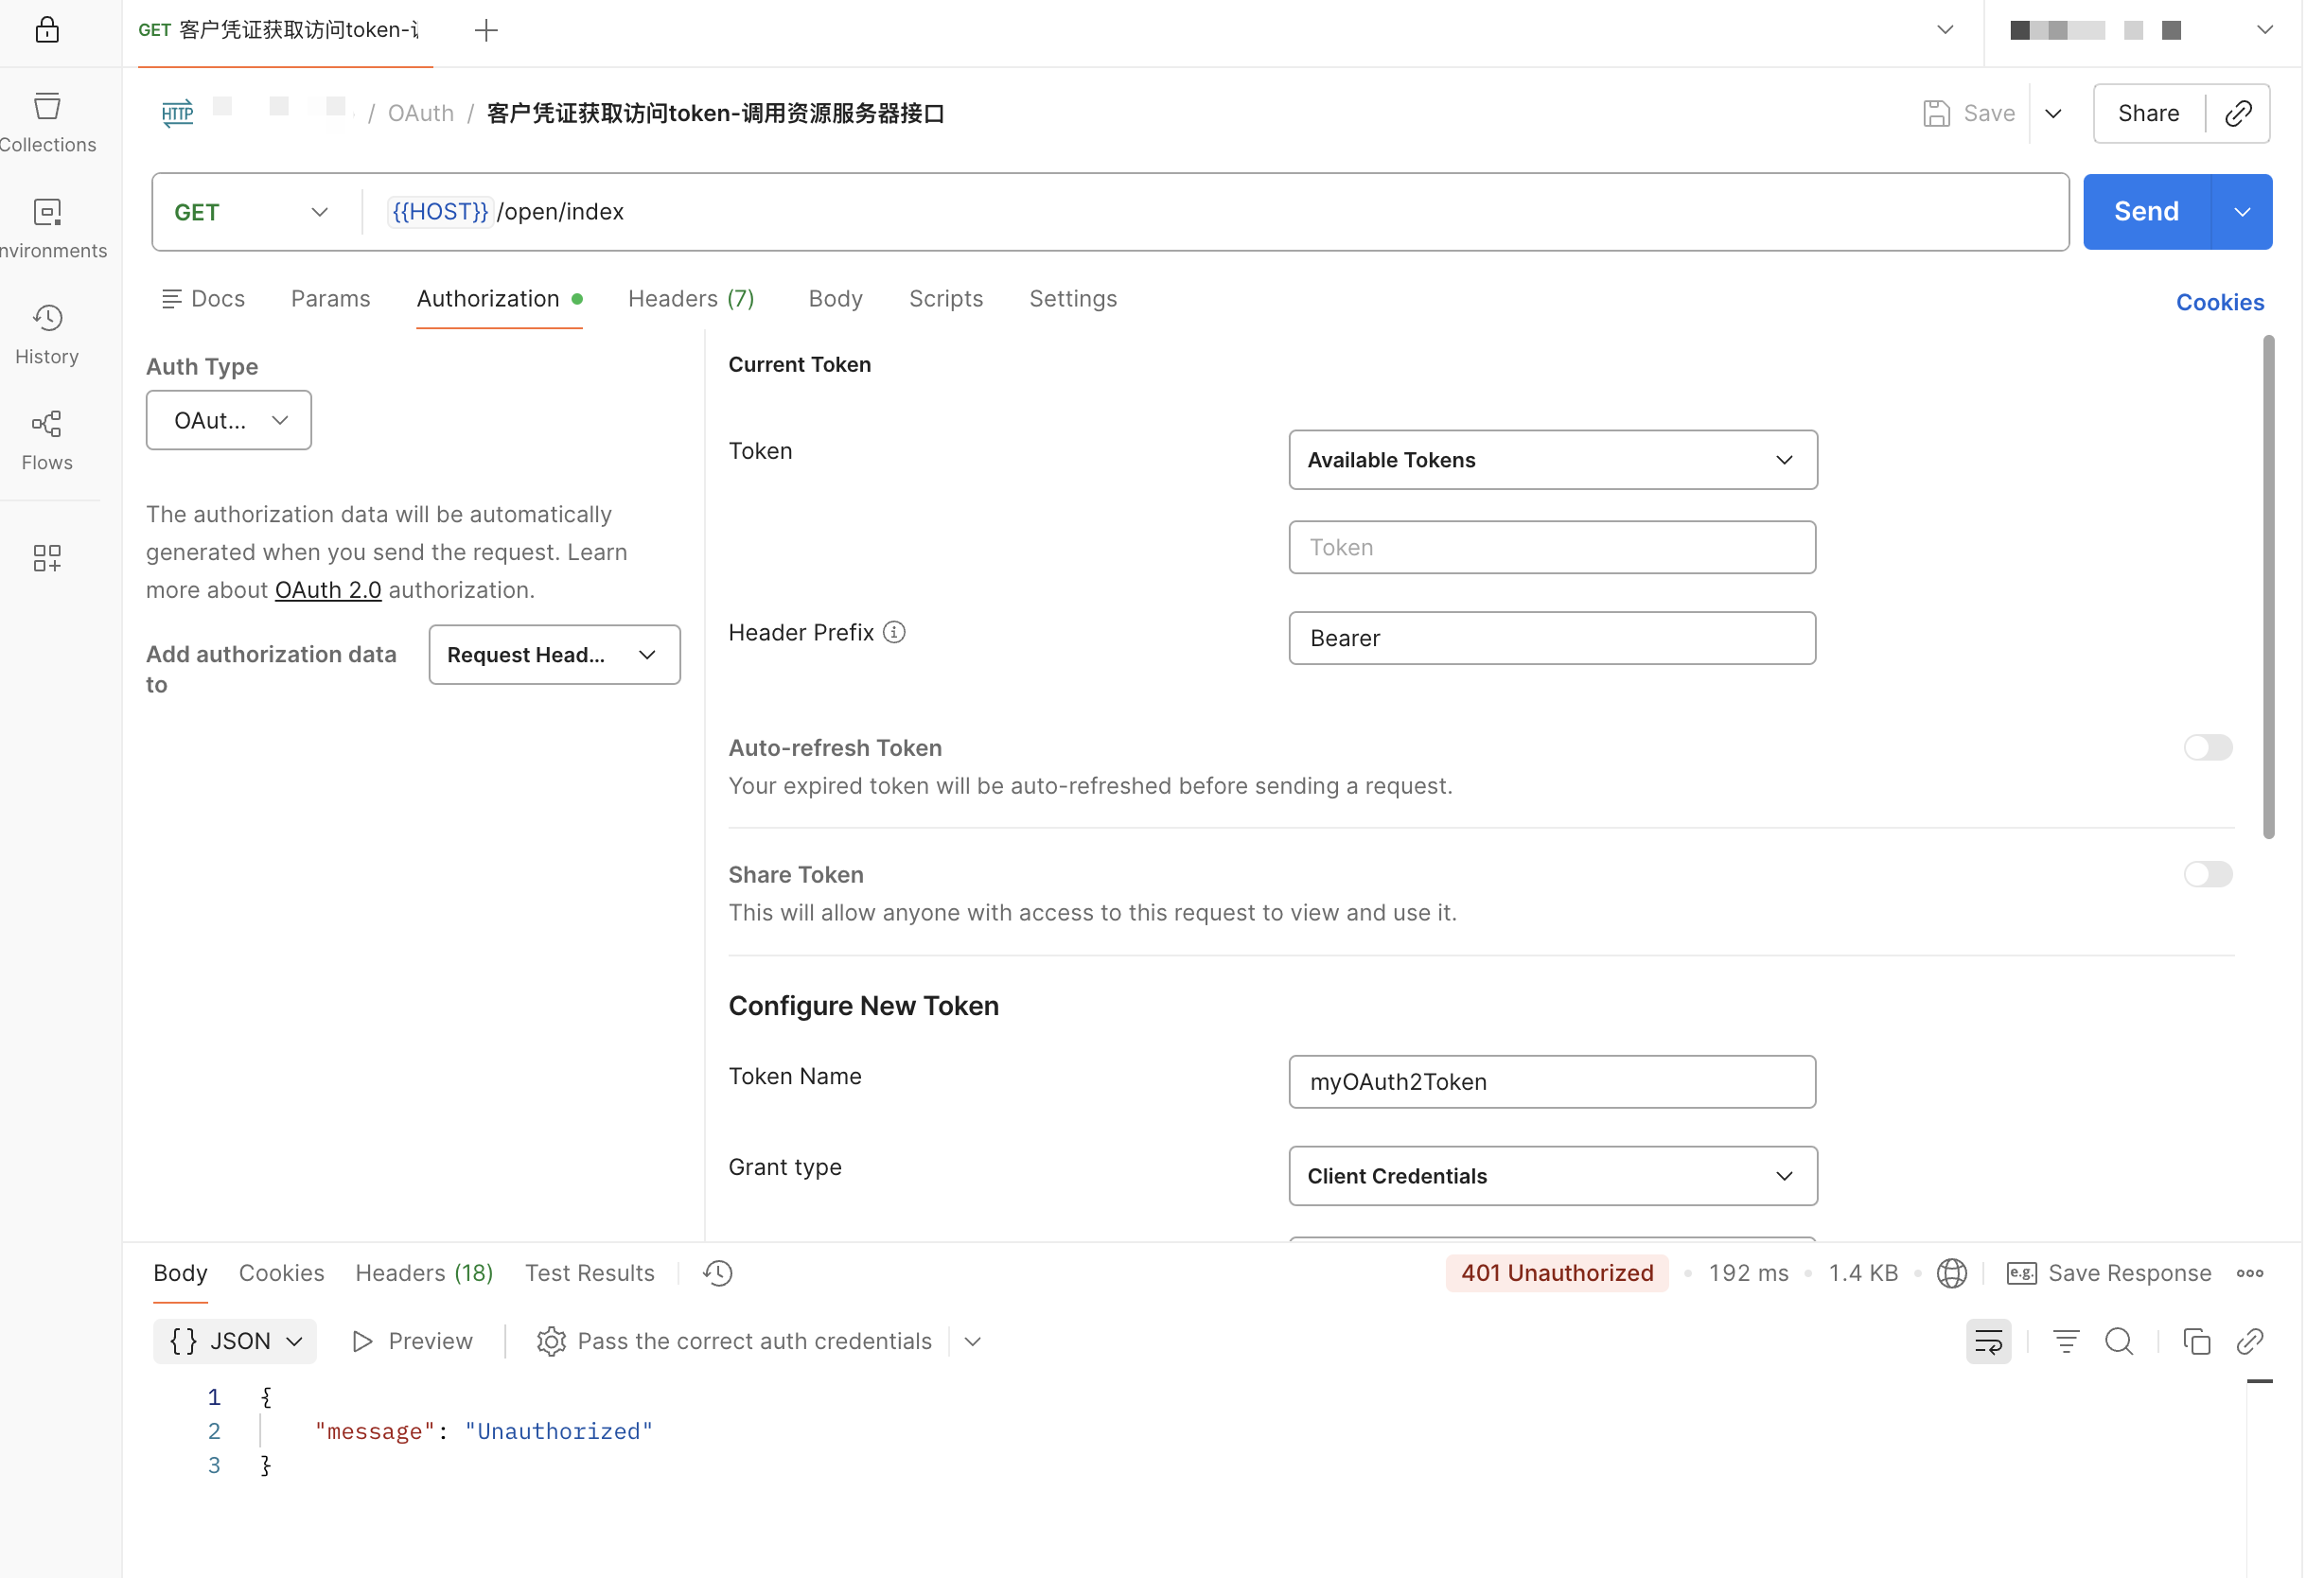Screen dimensions: 2324x1578
Task: Open the Flows sidebar icon
Action: (47, 439)
